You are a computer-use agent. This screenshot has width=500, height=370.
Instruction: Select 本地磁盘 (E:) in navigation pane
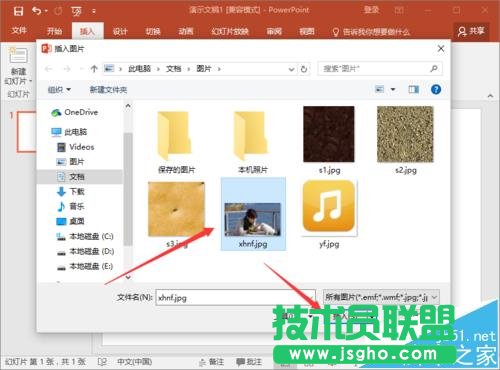(85, 266)
